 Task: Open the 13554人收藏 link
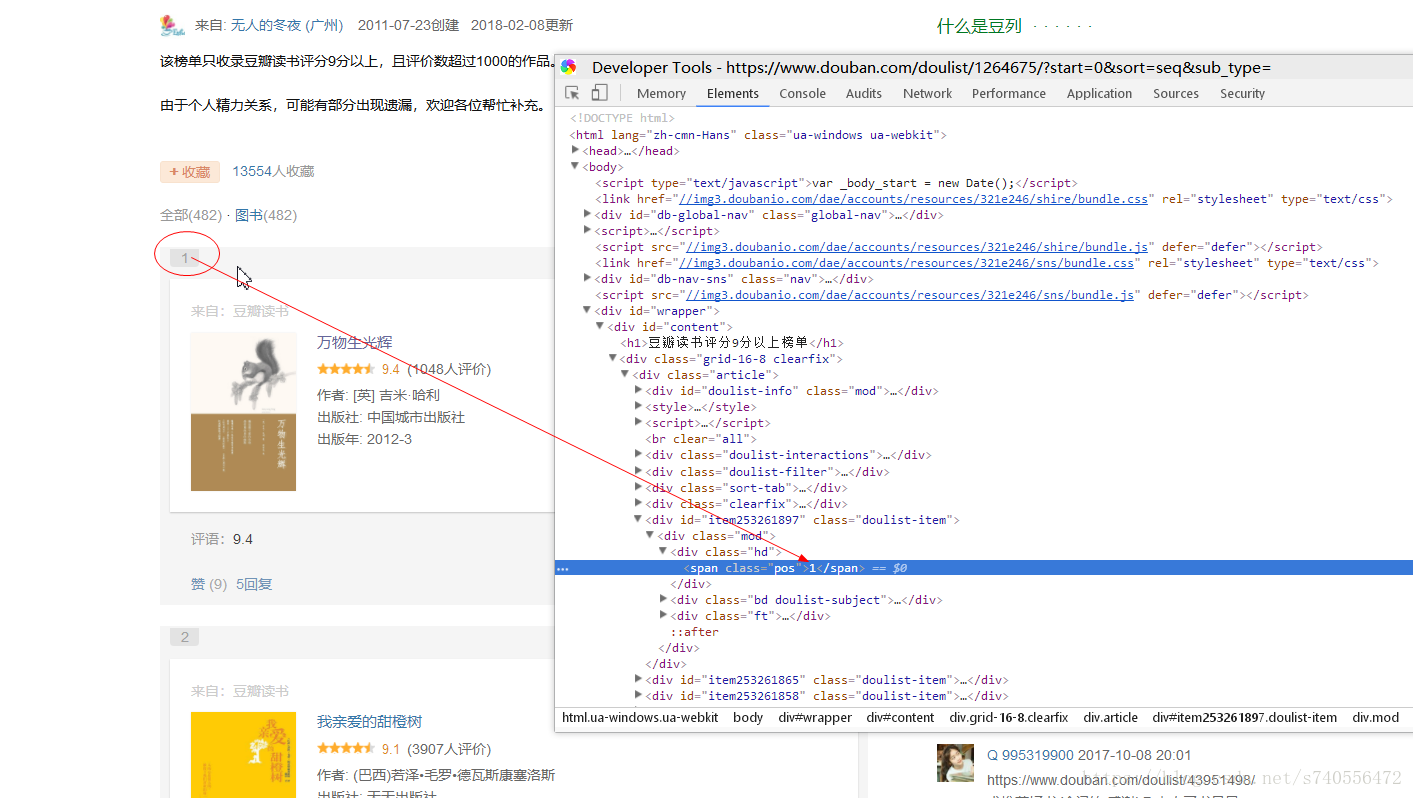click(273, 171)
